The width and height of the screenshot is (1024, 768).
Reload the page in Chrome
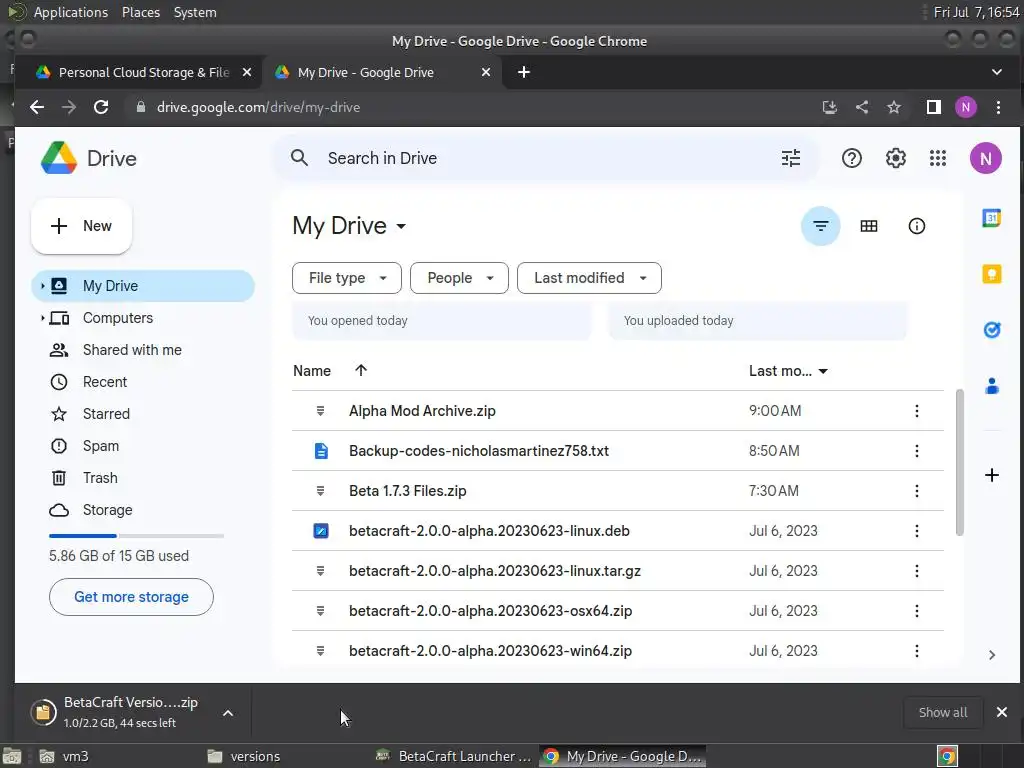(101, 107)
